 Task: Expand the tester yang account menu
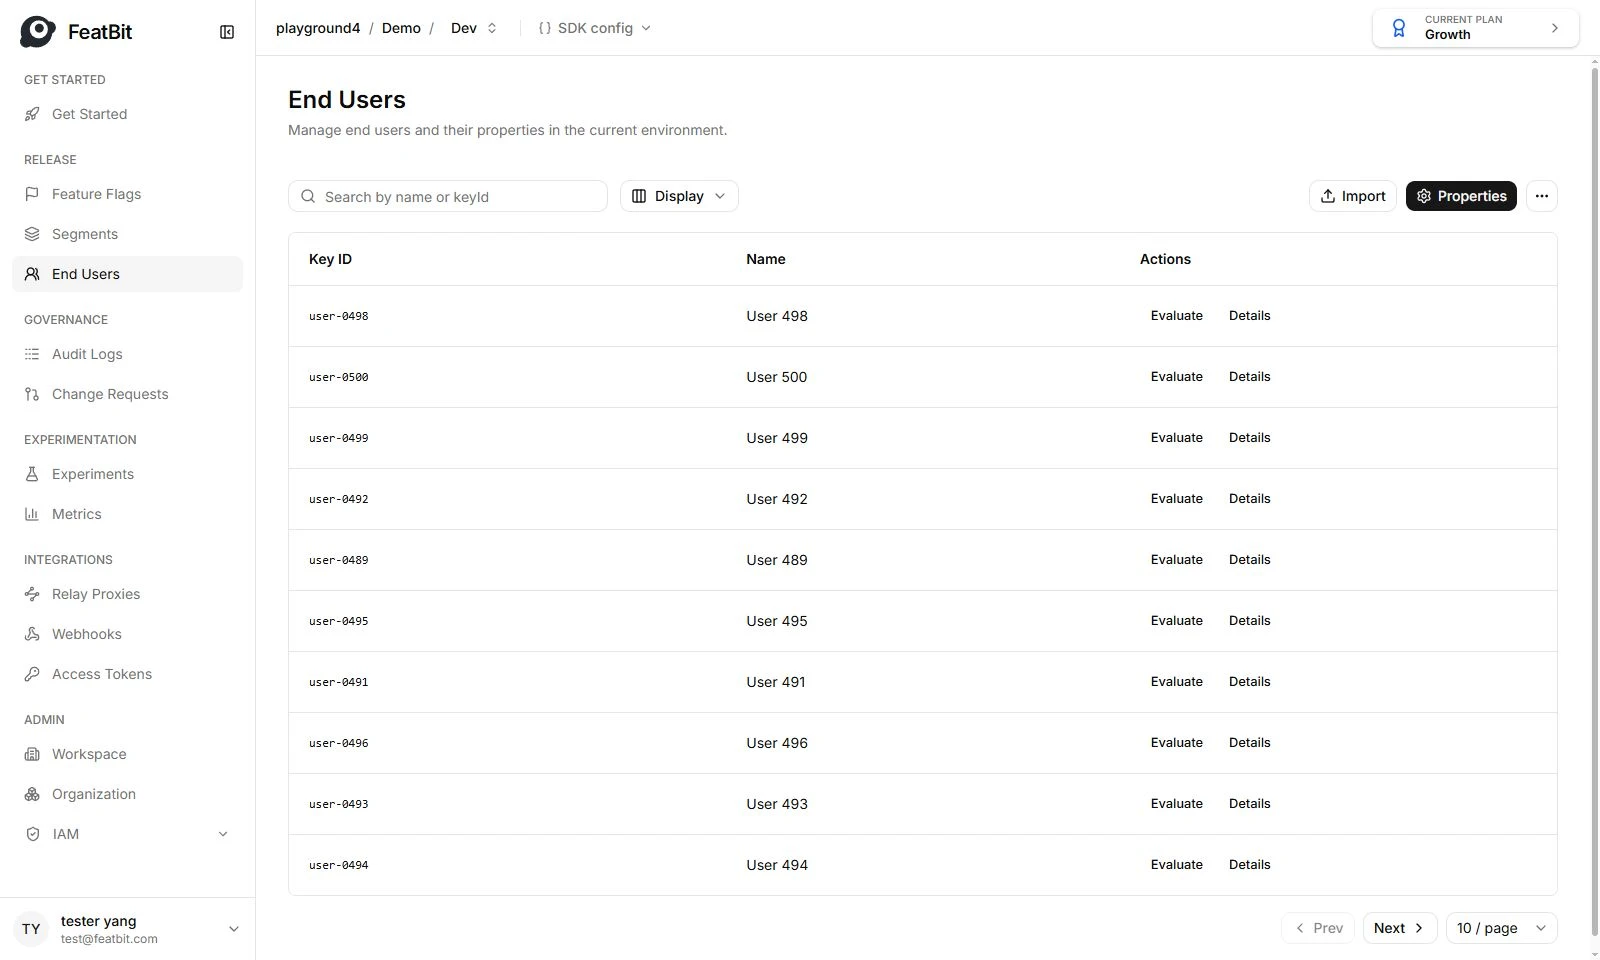(x=234, y=929)
